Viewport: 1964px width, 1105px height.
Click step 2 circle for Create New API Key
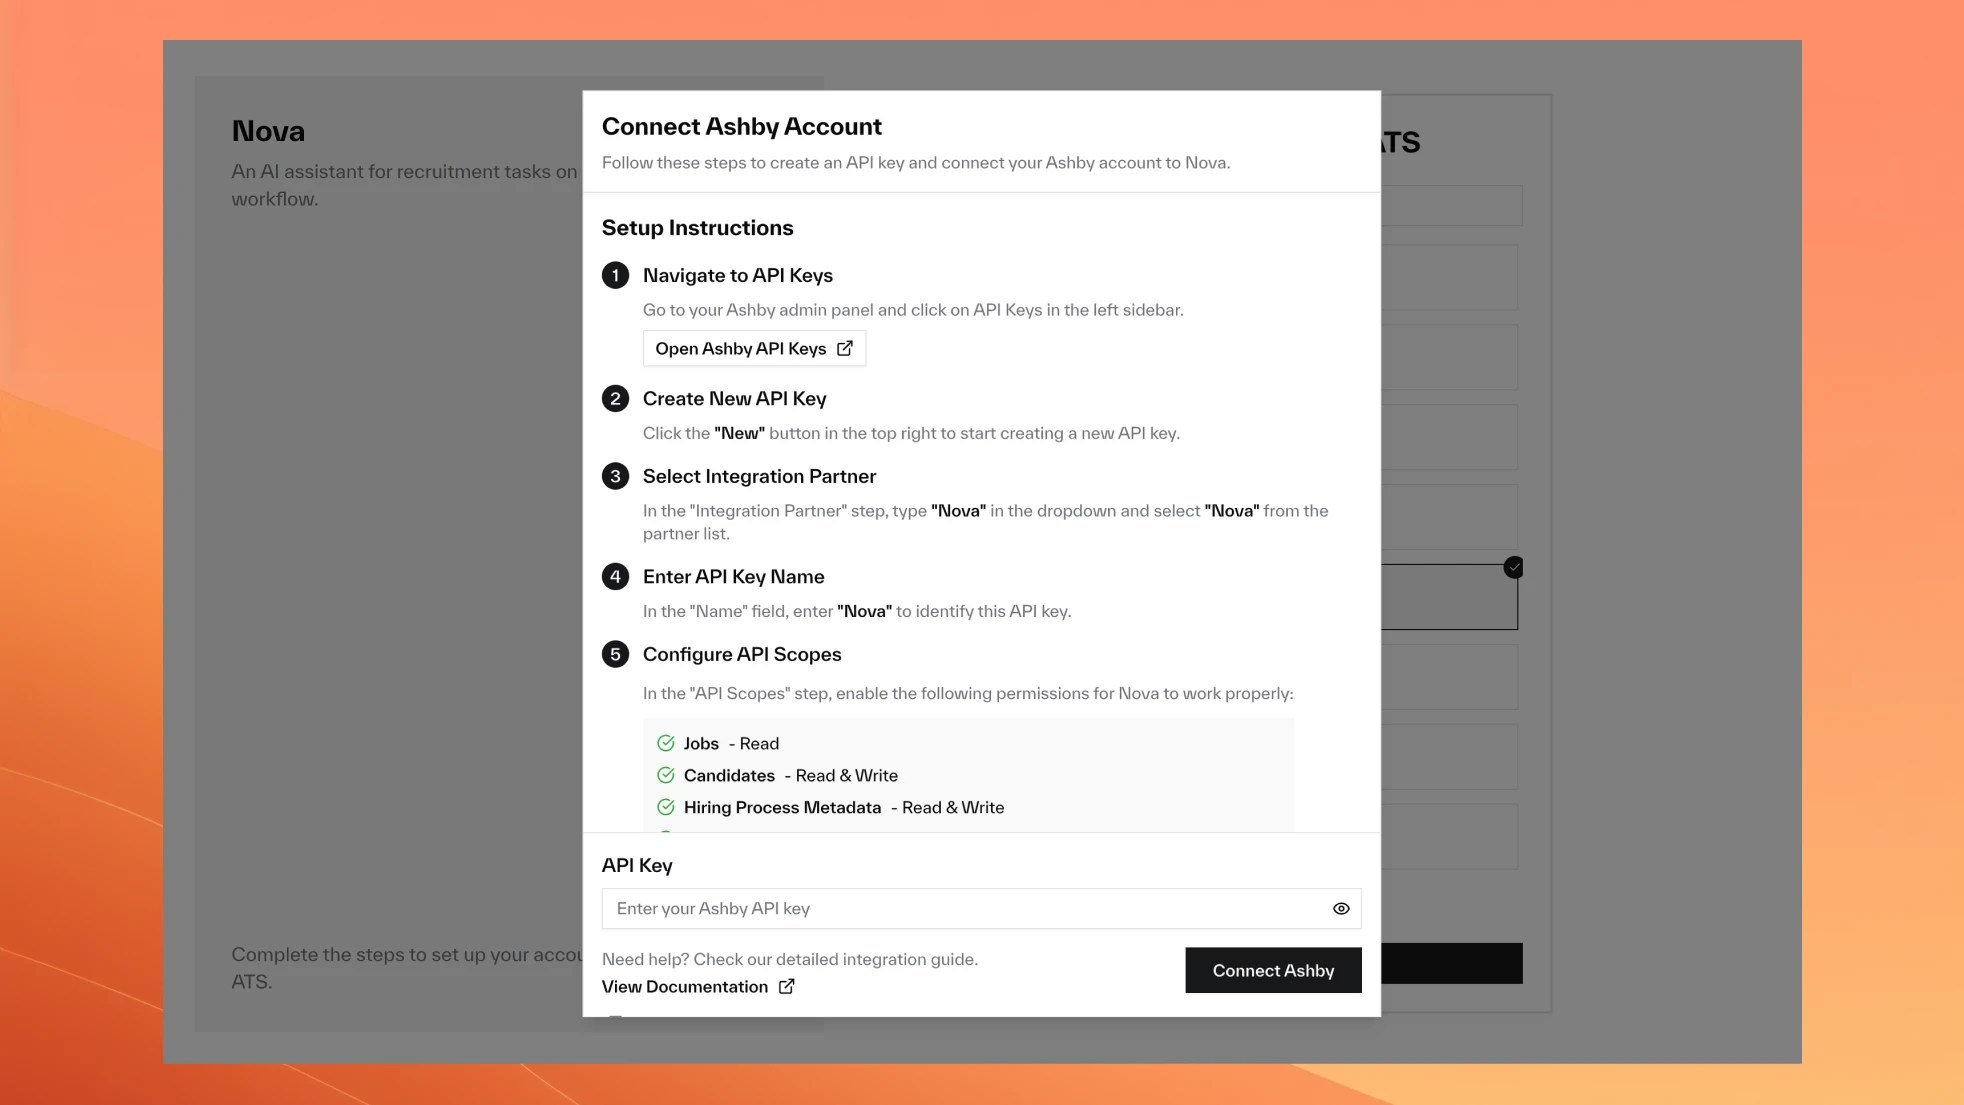615,398
